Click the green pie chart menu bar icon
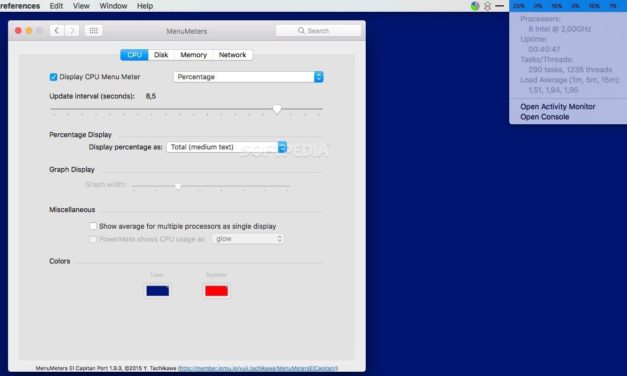The height and width of the screenshot is (376, 627). click(x=475, y=6)
